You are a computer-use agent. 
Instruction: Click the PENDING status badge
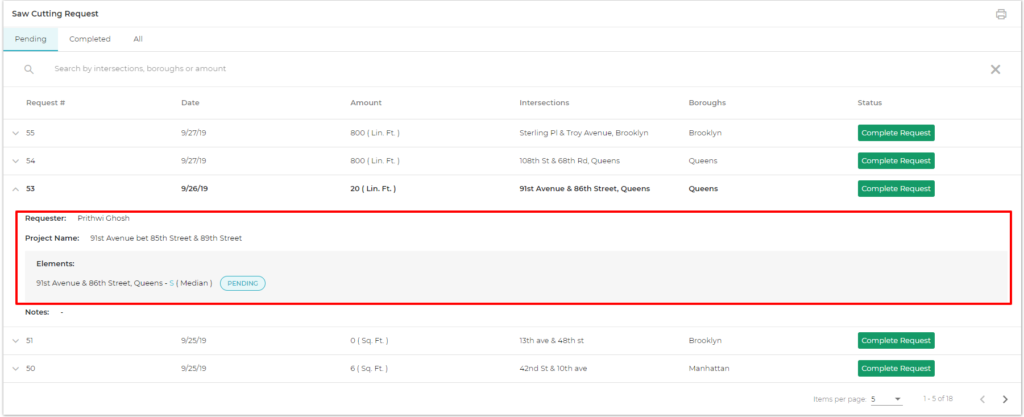[242, 283]
